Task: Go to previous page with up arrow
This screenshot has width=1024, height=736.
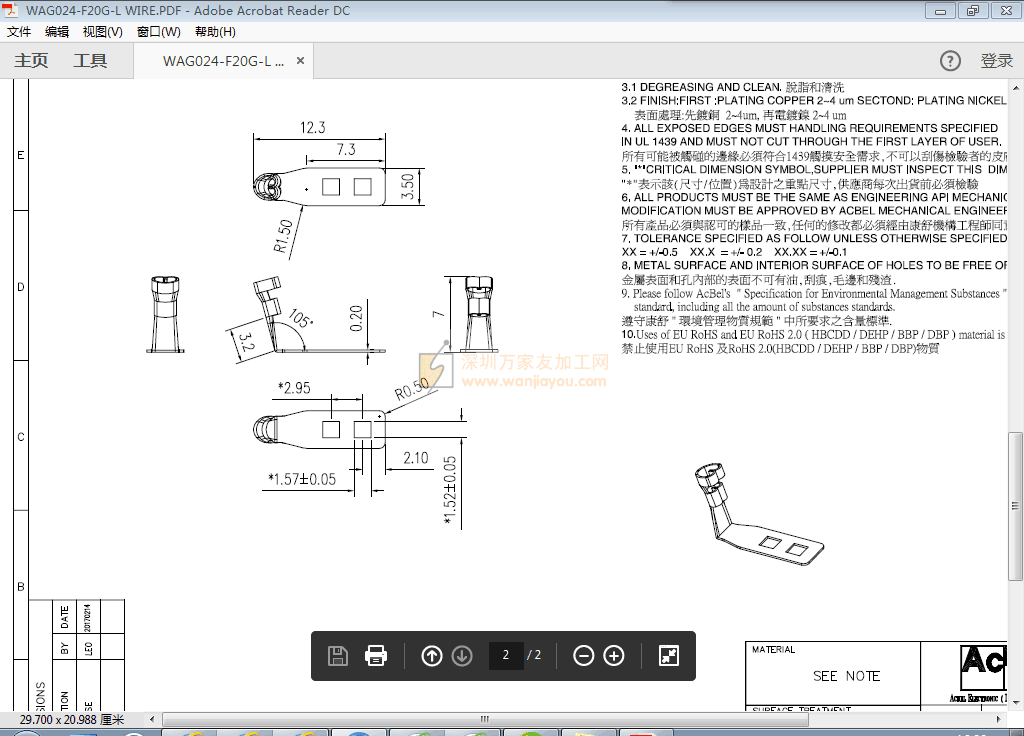Action: pos(432,656)
